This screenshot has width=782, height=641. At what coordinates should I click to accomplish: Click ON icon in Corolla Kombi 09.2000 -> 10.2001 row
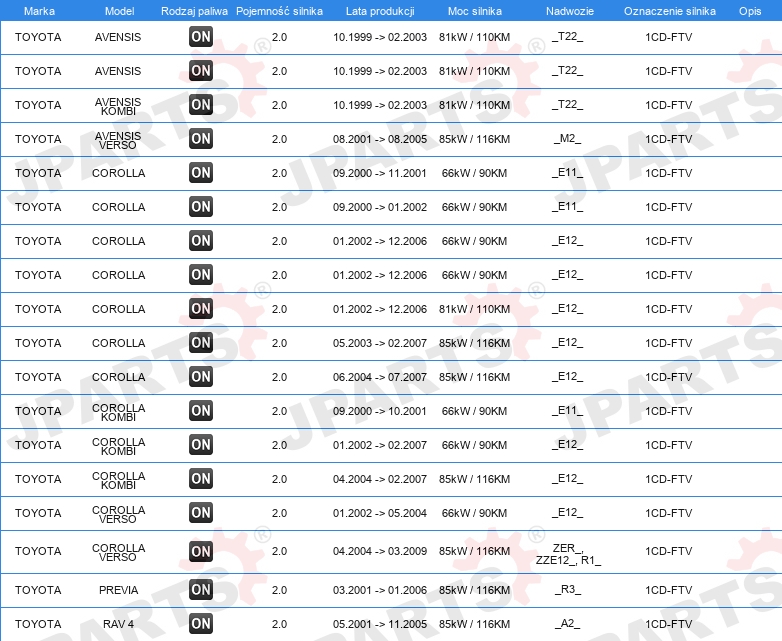click(201, 411)
